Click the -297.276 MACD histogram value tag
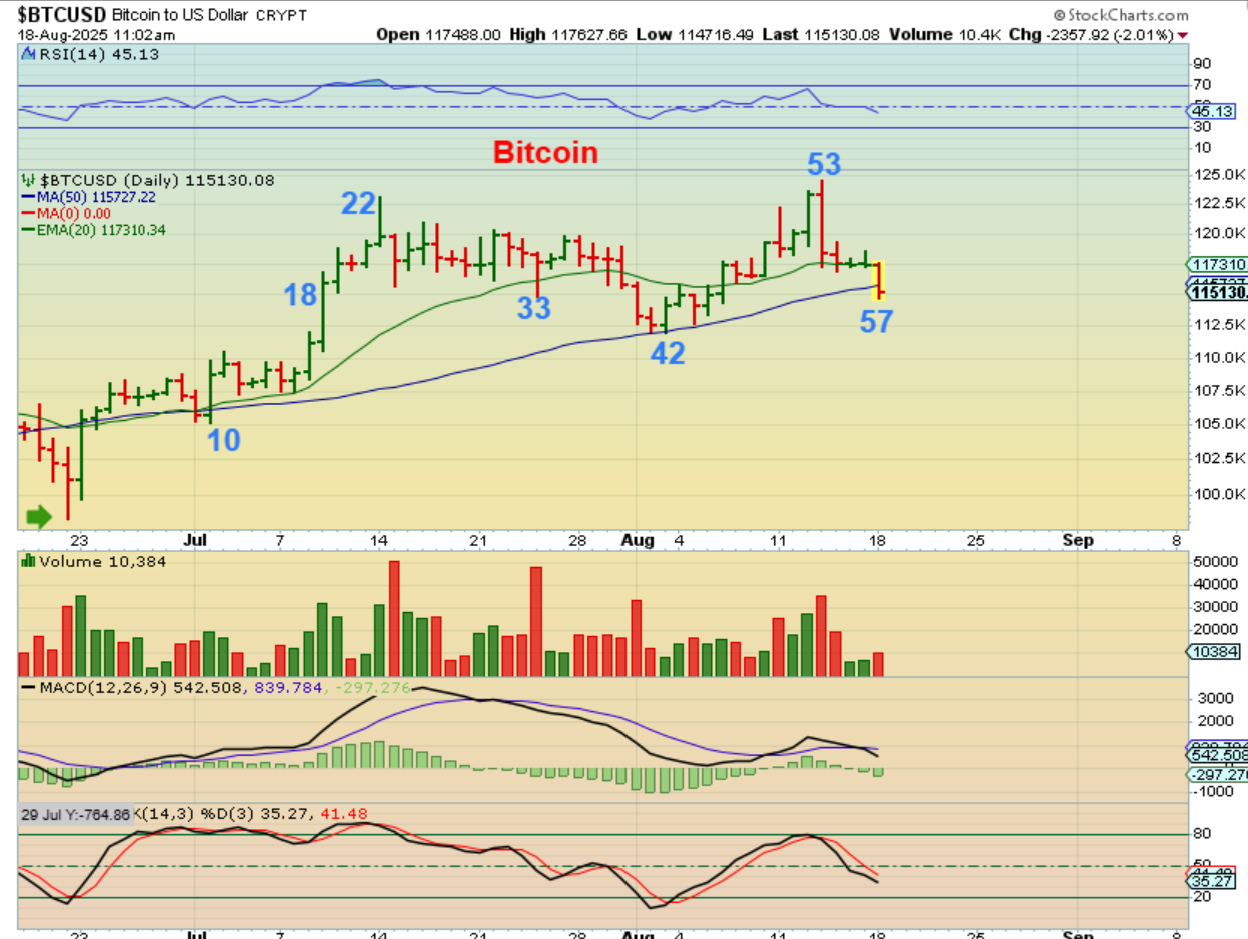 [x=1217, y=775]
